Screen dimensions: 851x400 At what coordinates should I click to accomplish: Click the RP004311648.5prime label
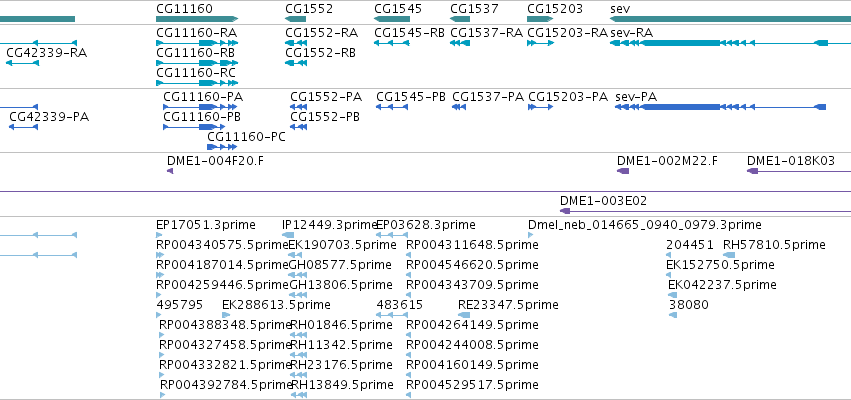[472, 245]
